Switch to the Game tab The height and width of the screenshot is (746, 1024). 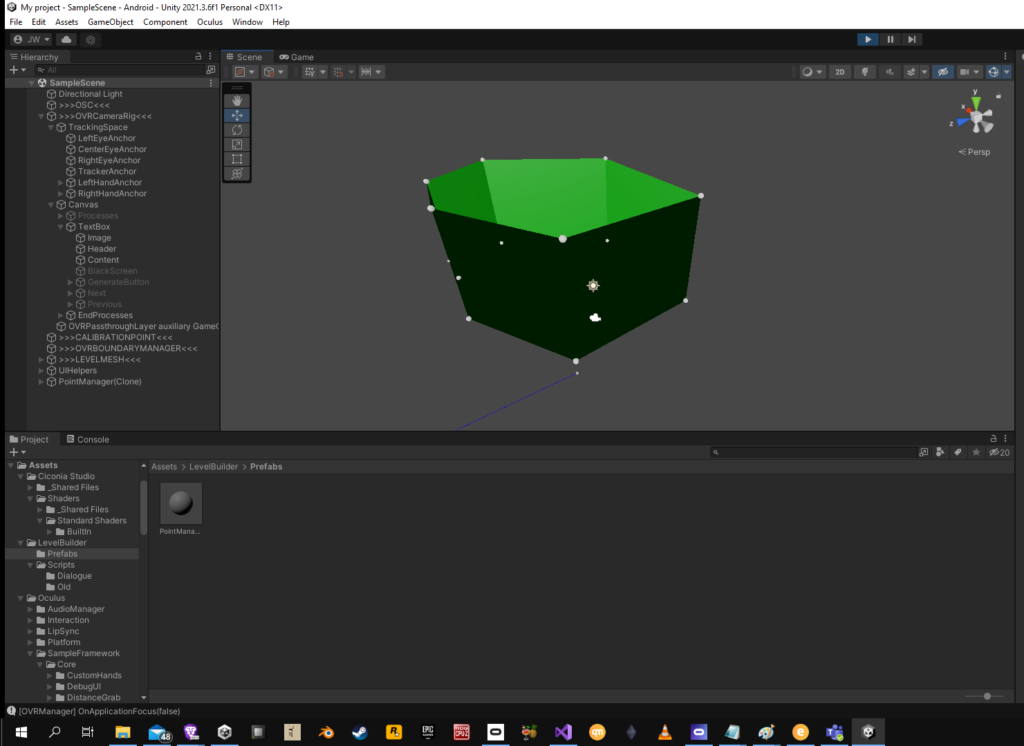click(296, 57)
